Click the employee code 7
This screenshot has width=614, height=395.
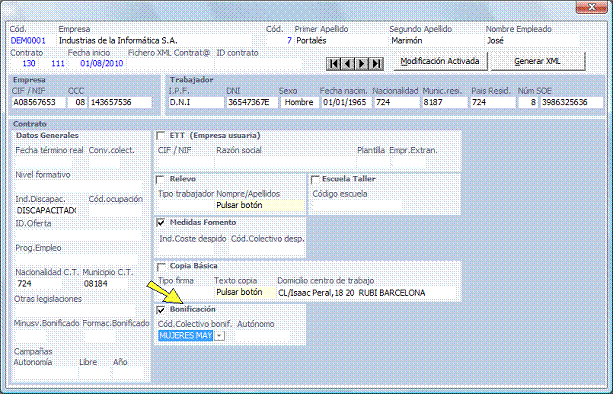289,41
